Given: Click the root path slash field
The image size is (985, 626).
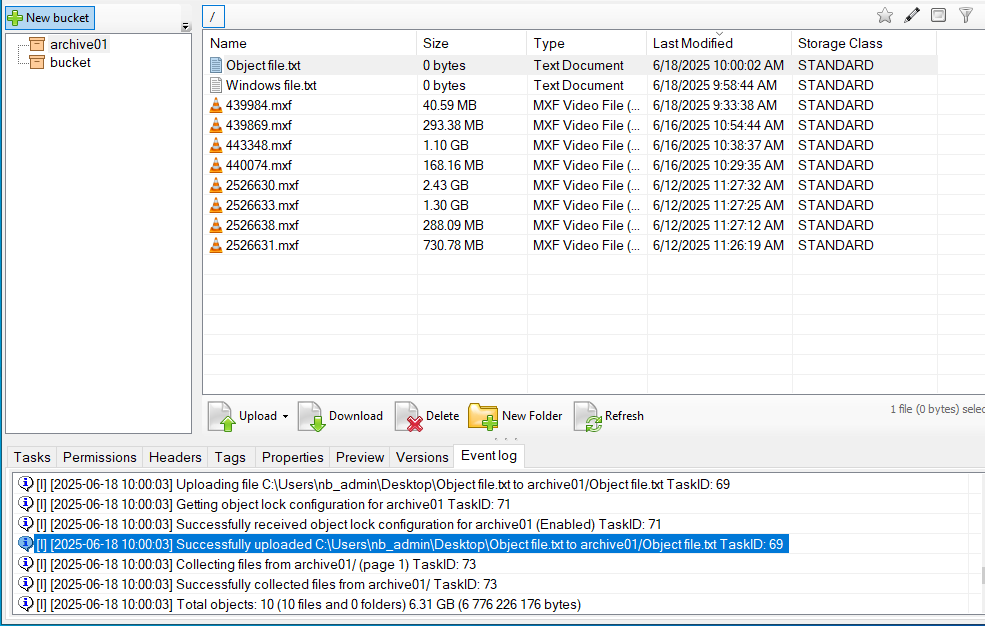Looking at the screenshot, I should (x=213, y=17).
